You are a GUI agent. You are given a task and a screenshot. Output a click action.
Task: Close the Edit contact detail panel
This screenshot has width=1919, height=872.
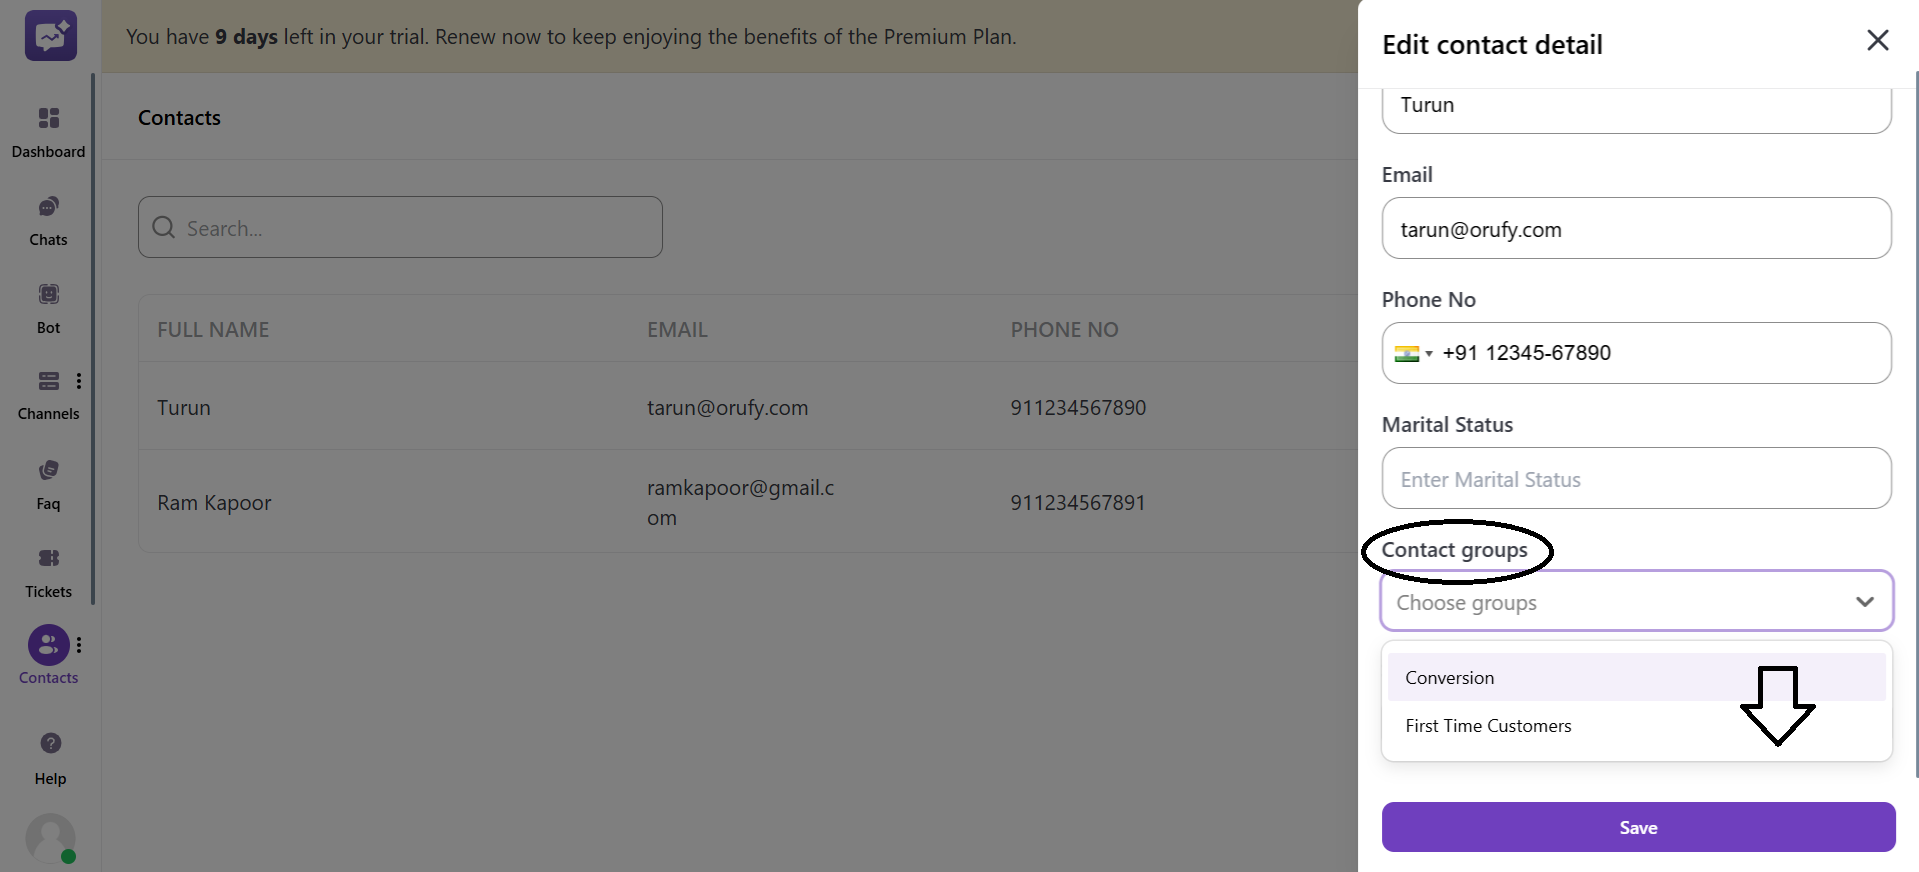pyautogui.click(x=1877, y=40)
